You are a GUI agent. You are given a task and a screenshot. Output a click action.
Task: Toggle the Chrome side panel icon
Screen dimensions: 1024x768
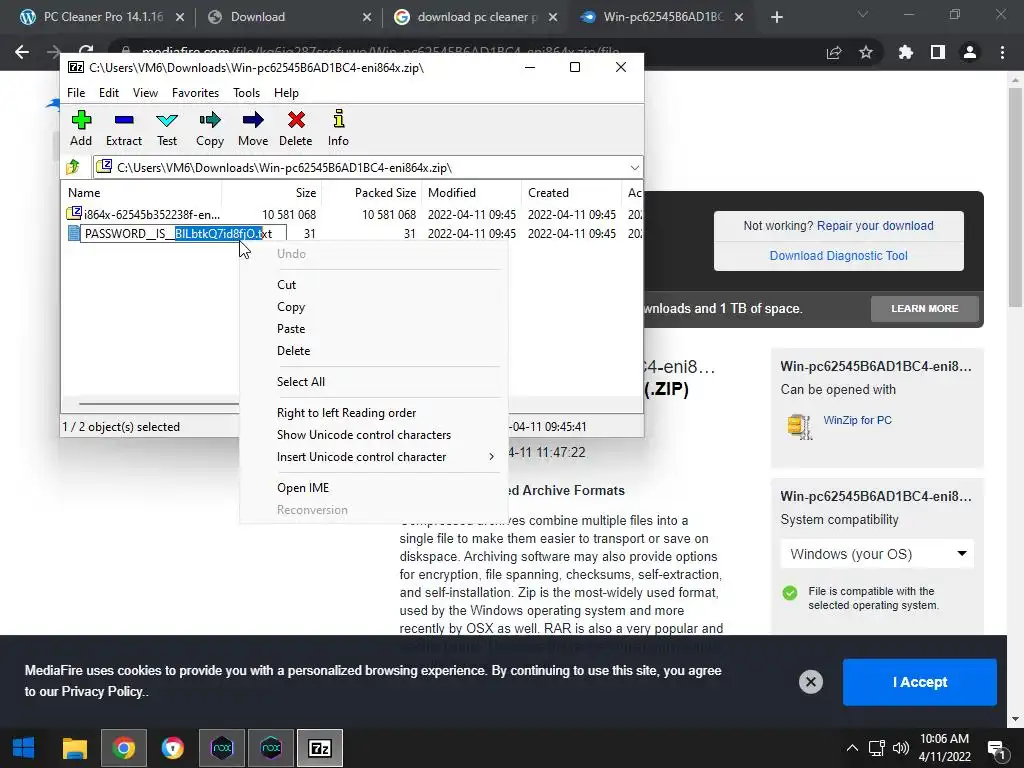pos(938,52)
